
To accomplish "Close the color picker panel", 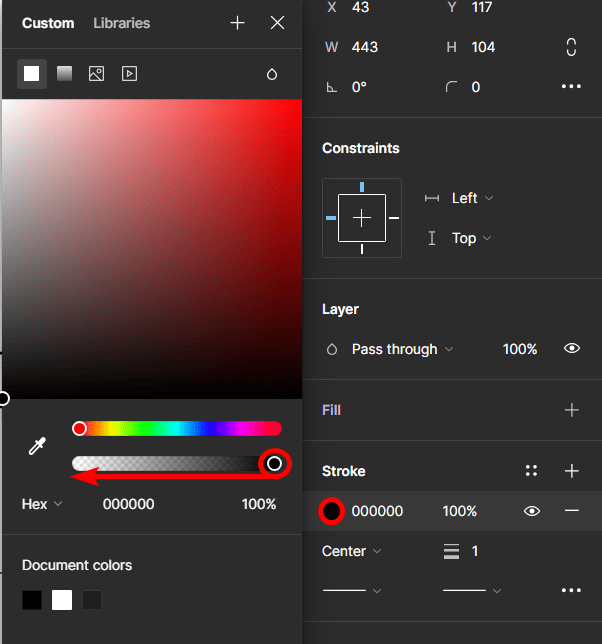I will (x=278, y=23).
